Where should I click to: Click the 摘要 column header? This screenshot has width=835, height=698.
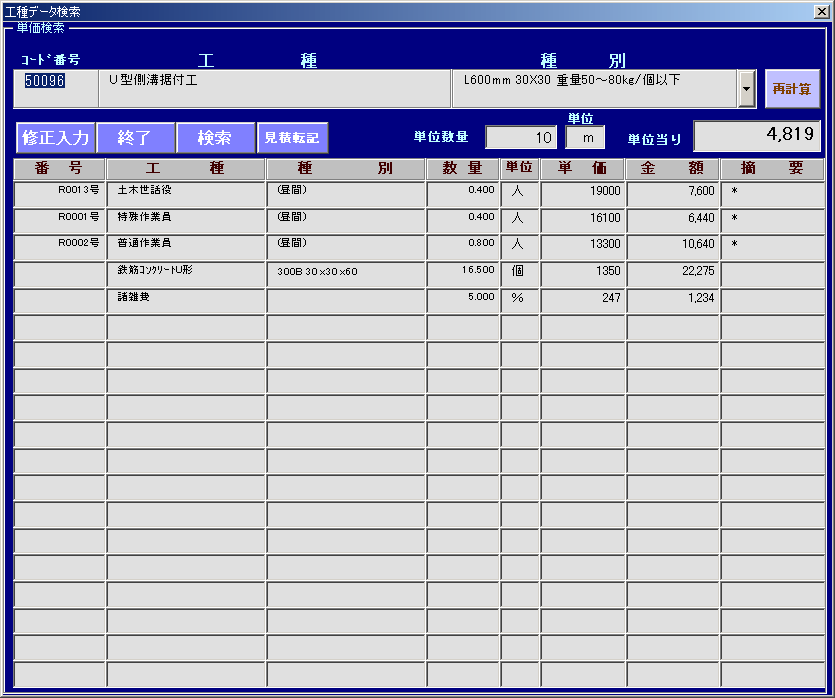point(772,168)
